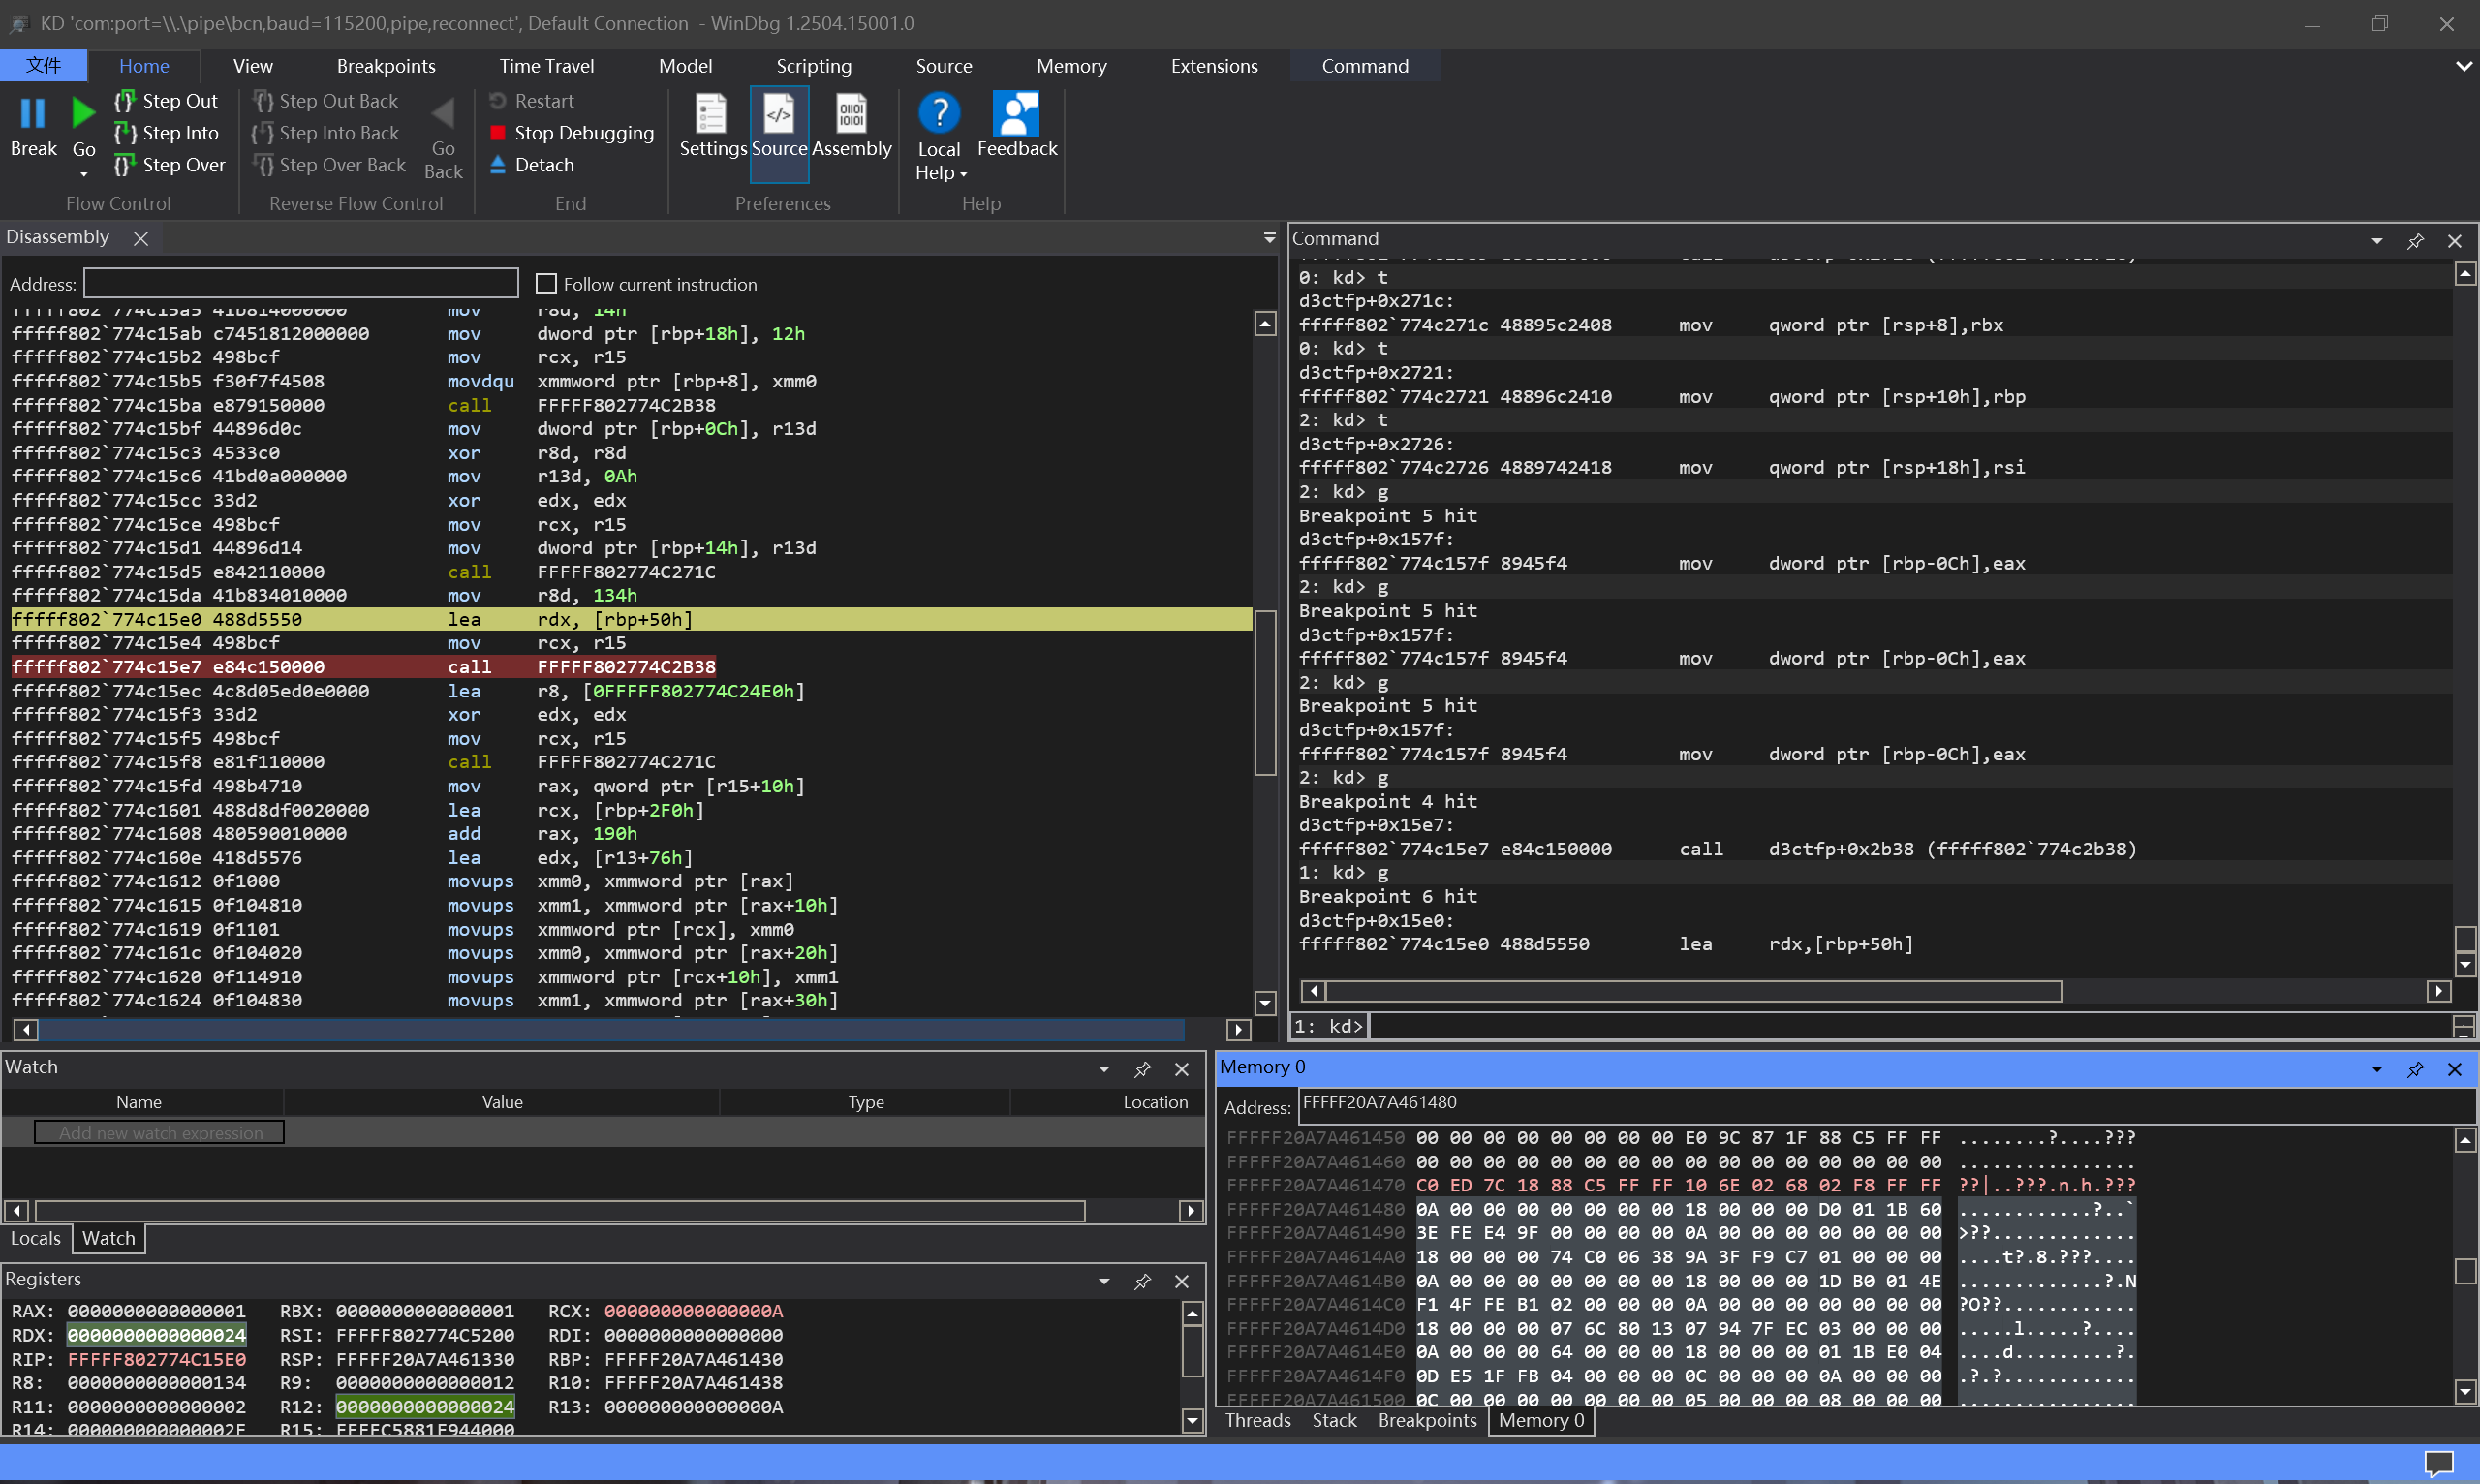This screenshot has width=2480, height=1484.
Task: Open Memory 0 panel options dropdown
Action: (2377, 1070)
